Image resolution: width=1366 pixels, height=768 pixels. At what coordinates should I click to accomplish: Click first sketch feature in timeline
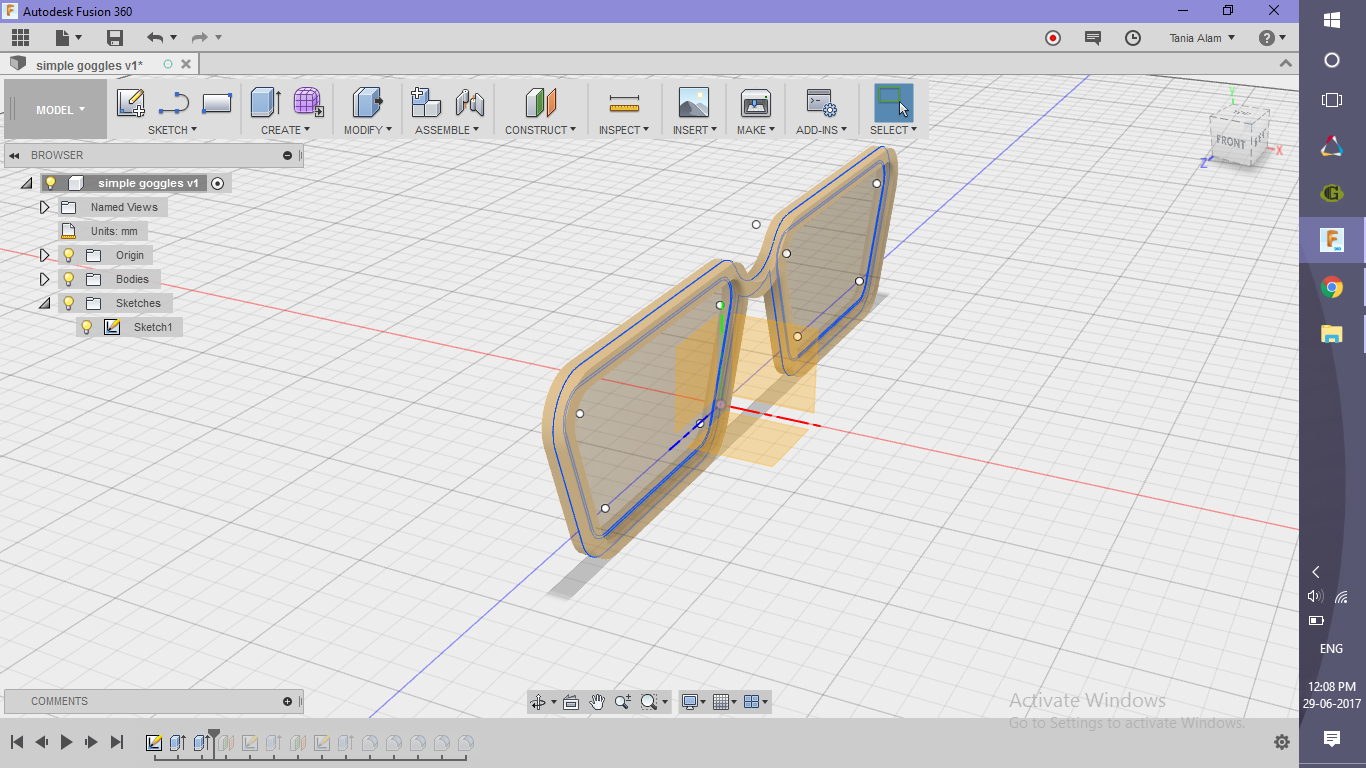click(x=154, y=743)
